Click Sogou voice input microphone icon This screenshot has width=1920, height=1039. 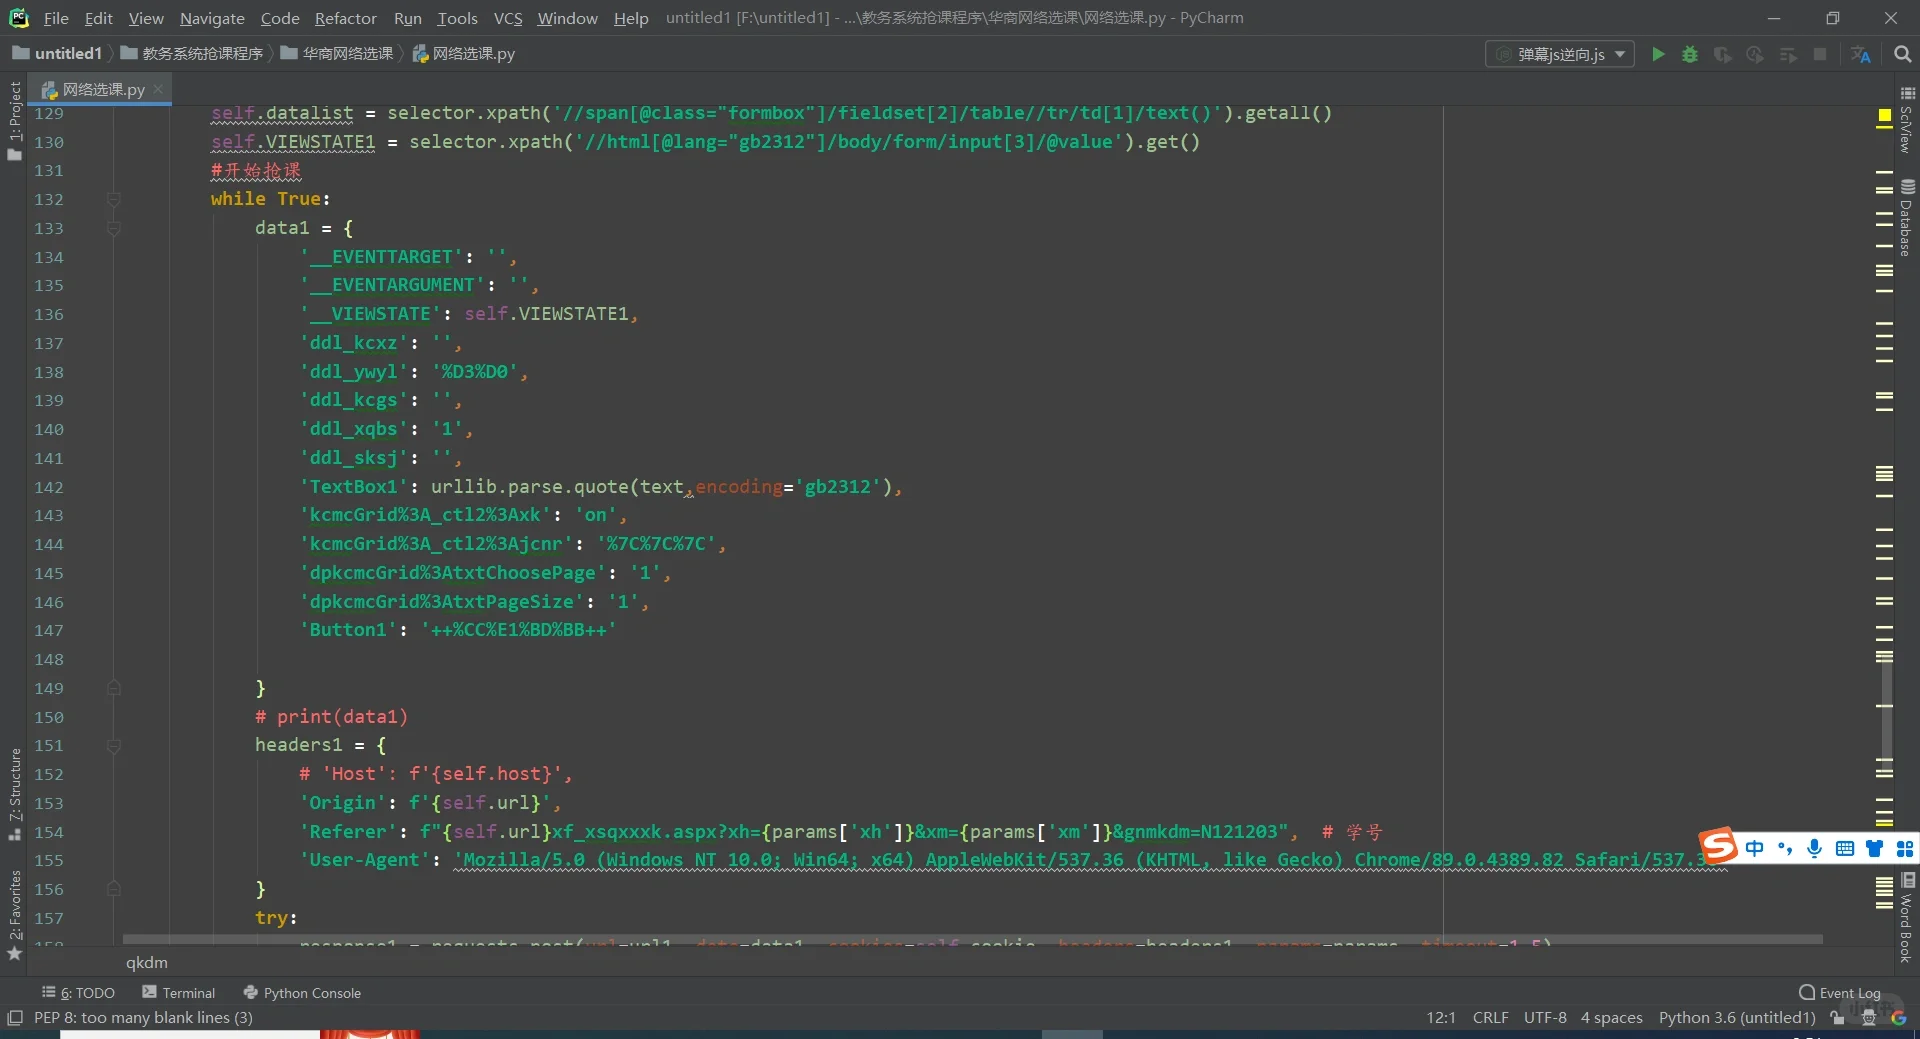pyautogui.click(x=1815, y=848)
